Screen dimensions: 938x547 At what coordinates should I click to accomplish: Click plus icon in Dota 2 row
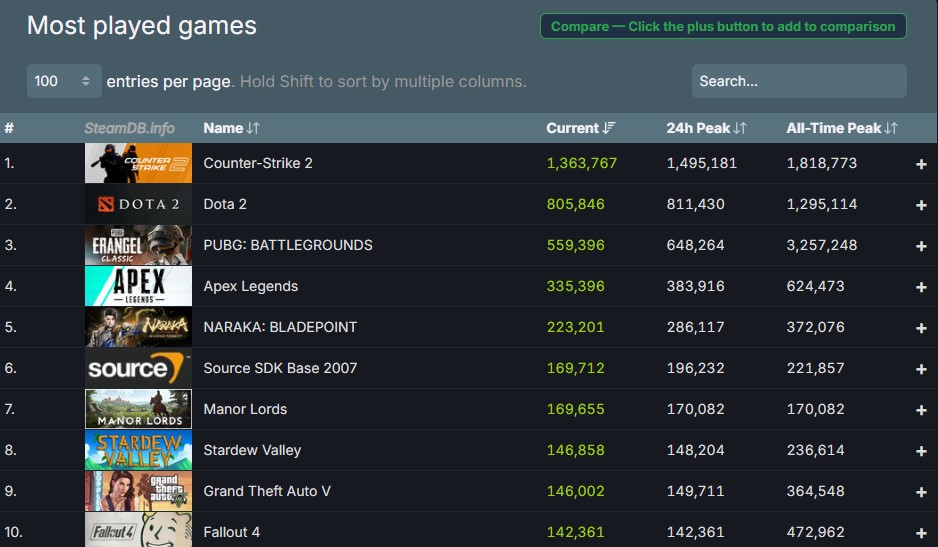click(921, 205)
